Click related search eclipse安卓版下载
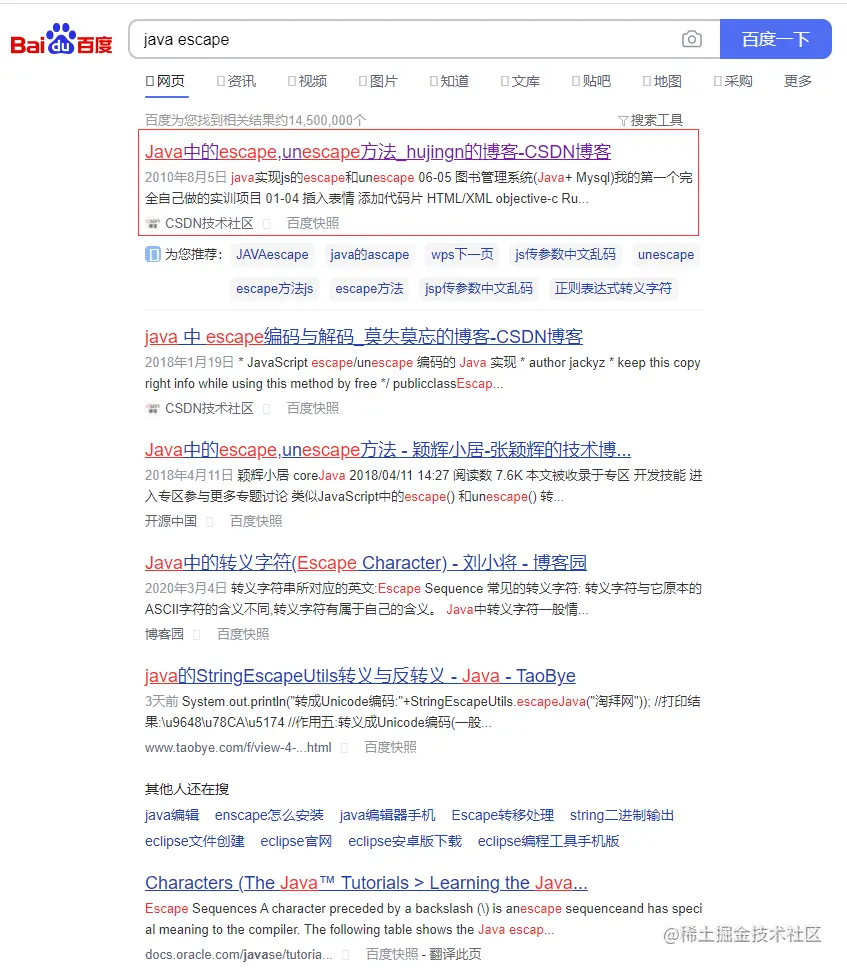This screenshot has height=970, width=847. point(405,841)
